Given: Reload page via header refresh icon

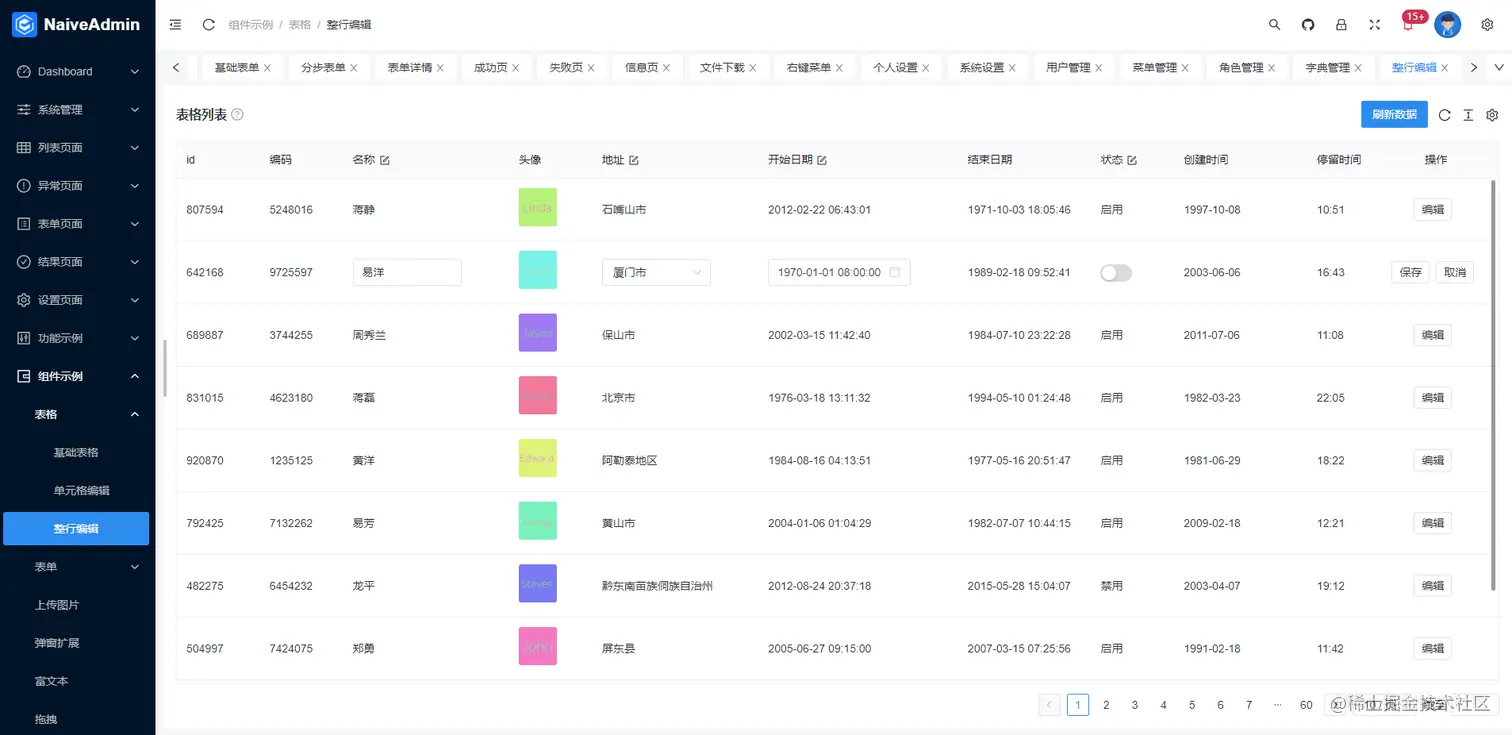Looking at the screenshot, I should [208, 24].
